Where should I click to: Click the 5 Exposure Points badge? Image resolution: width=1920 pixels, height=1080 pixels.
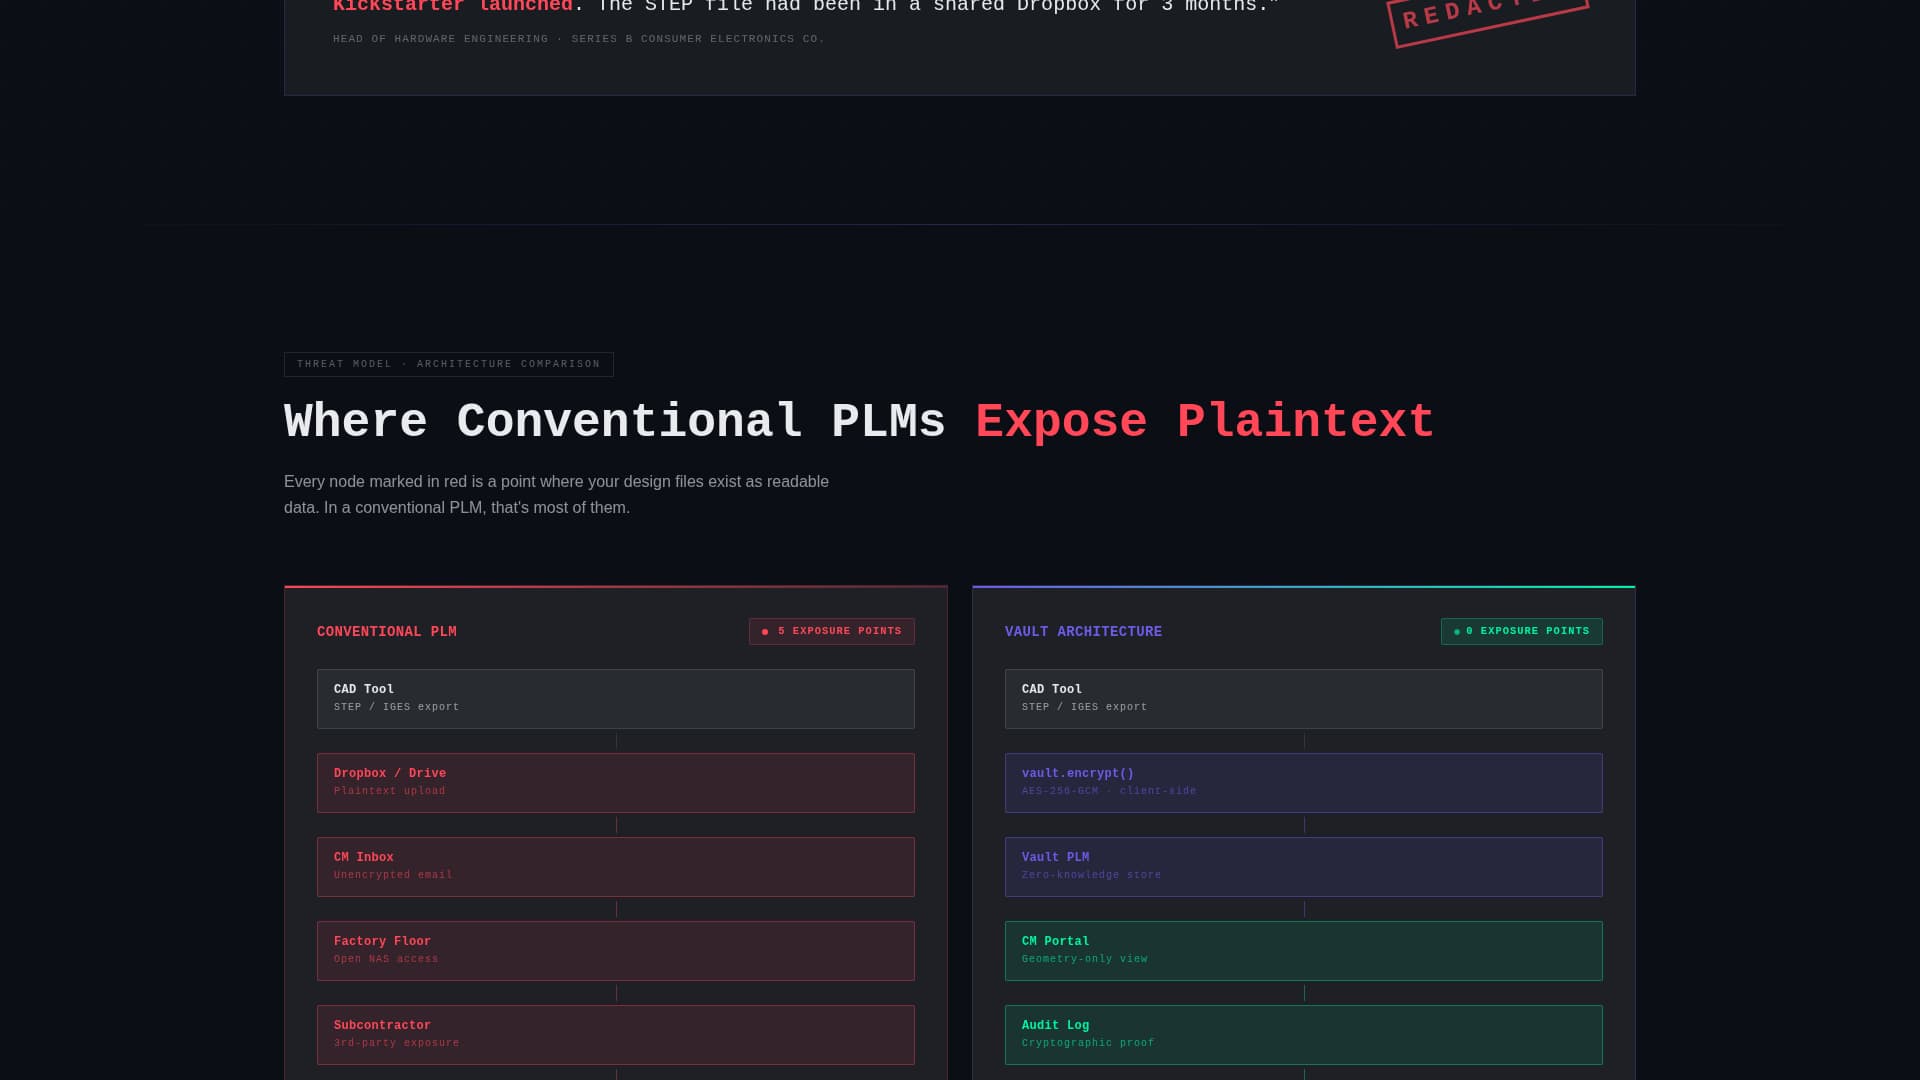(x=832, y=631)
